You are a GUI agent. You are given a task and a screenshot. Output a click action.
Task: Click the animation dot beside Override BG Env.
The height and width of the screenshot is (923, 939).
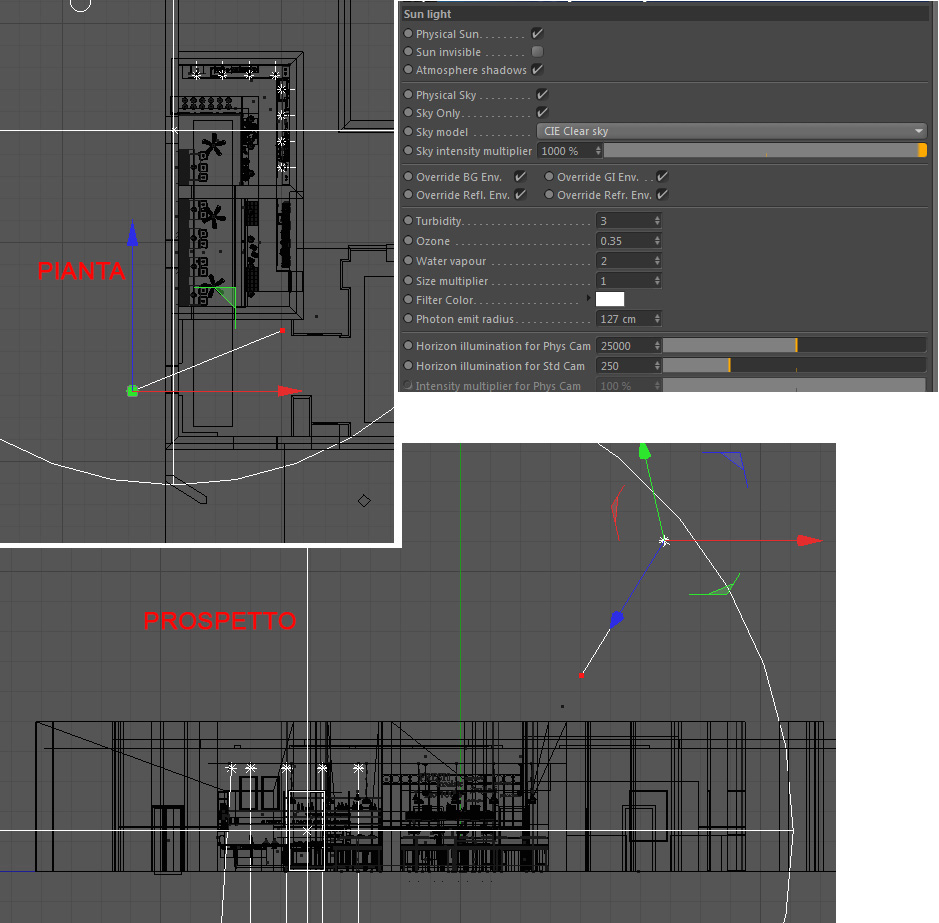click(408, 177)
